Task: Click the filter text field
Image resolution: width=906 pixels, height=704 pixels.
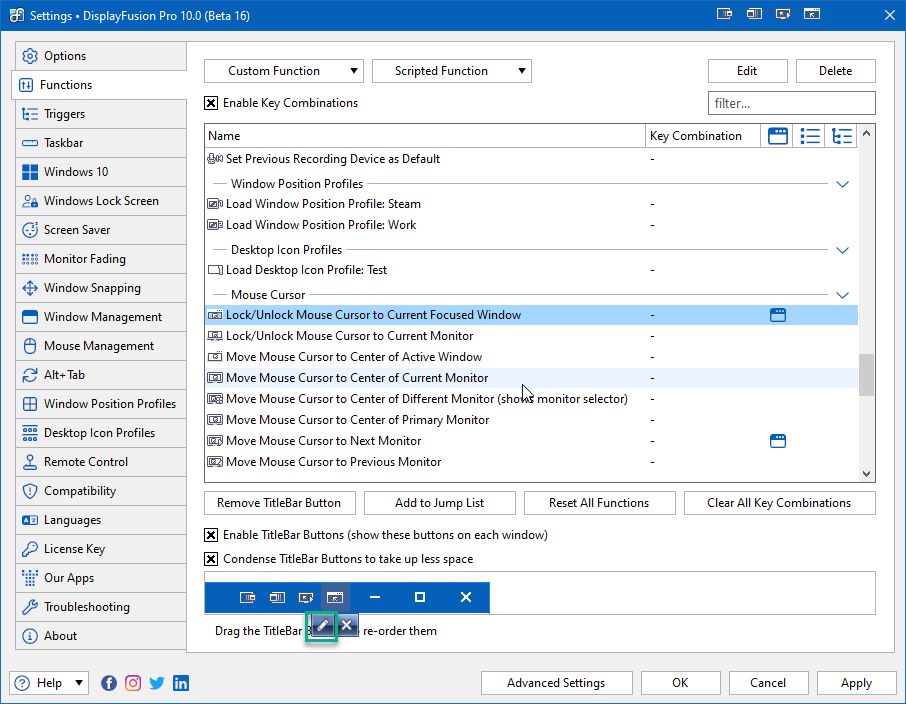Action: tap(792, 103)
